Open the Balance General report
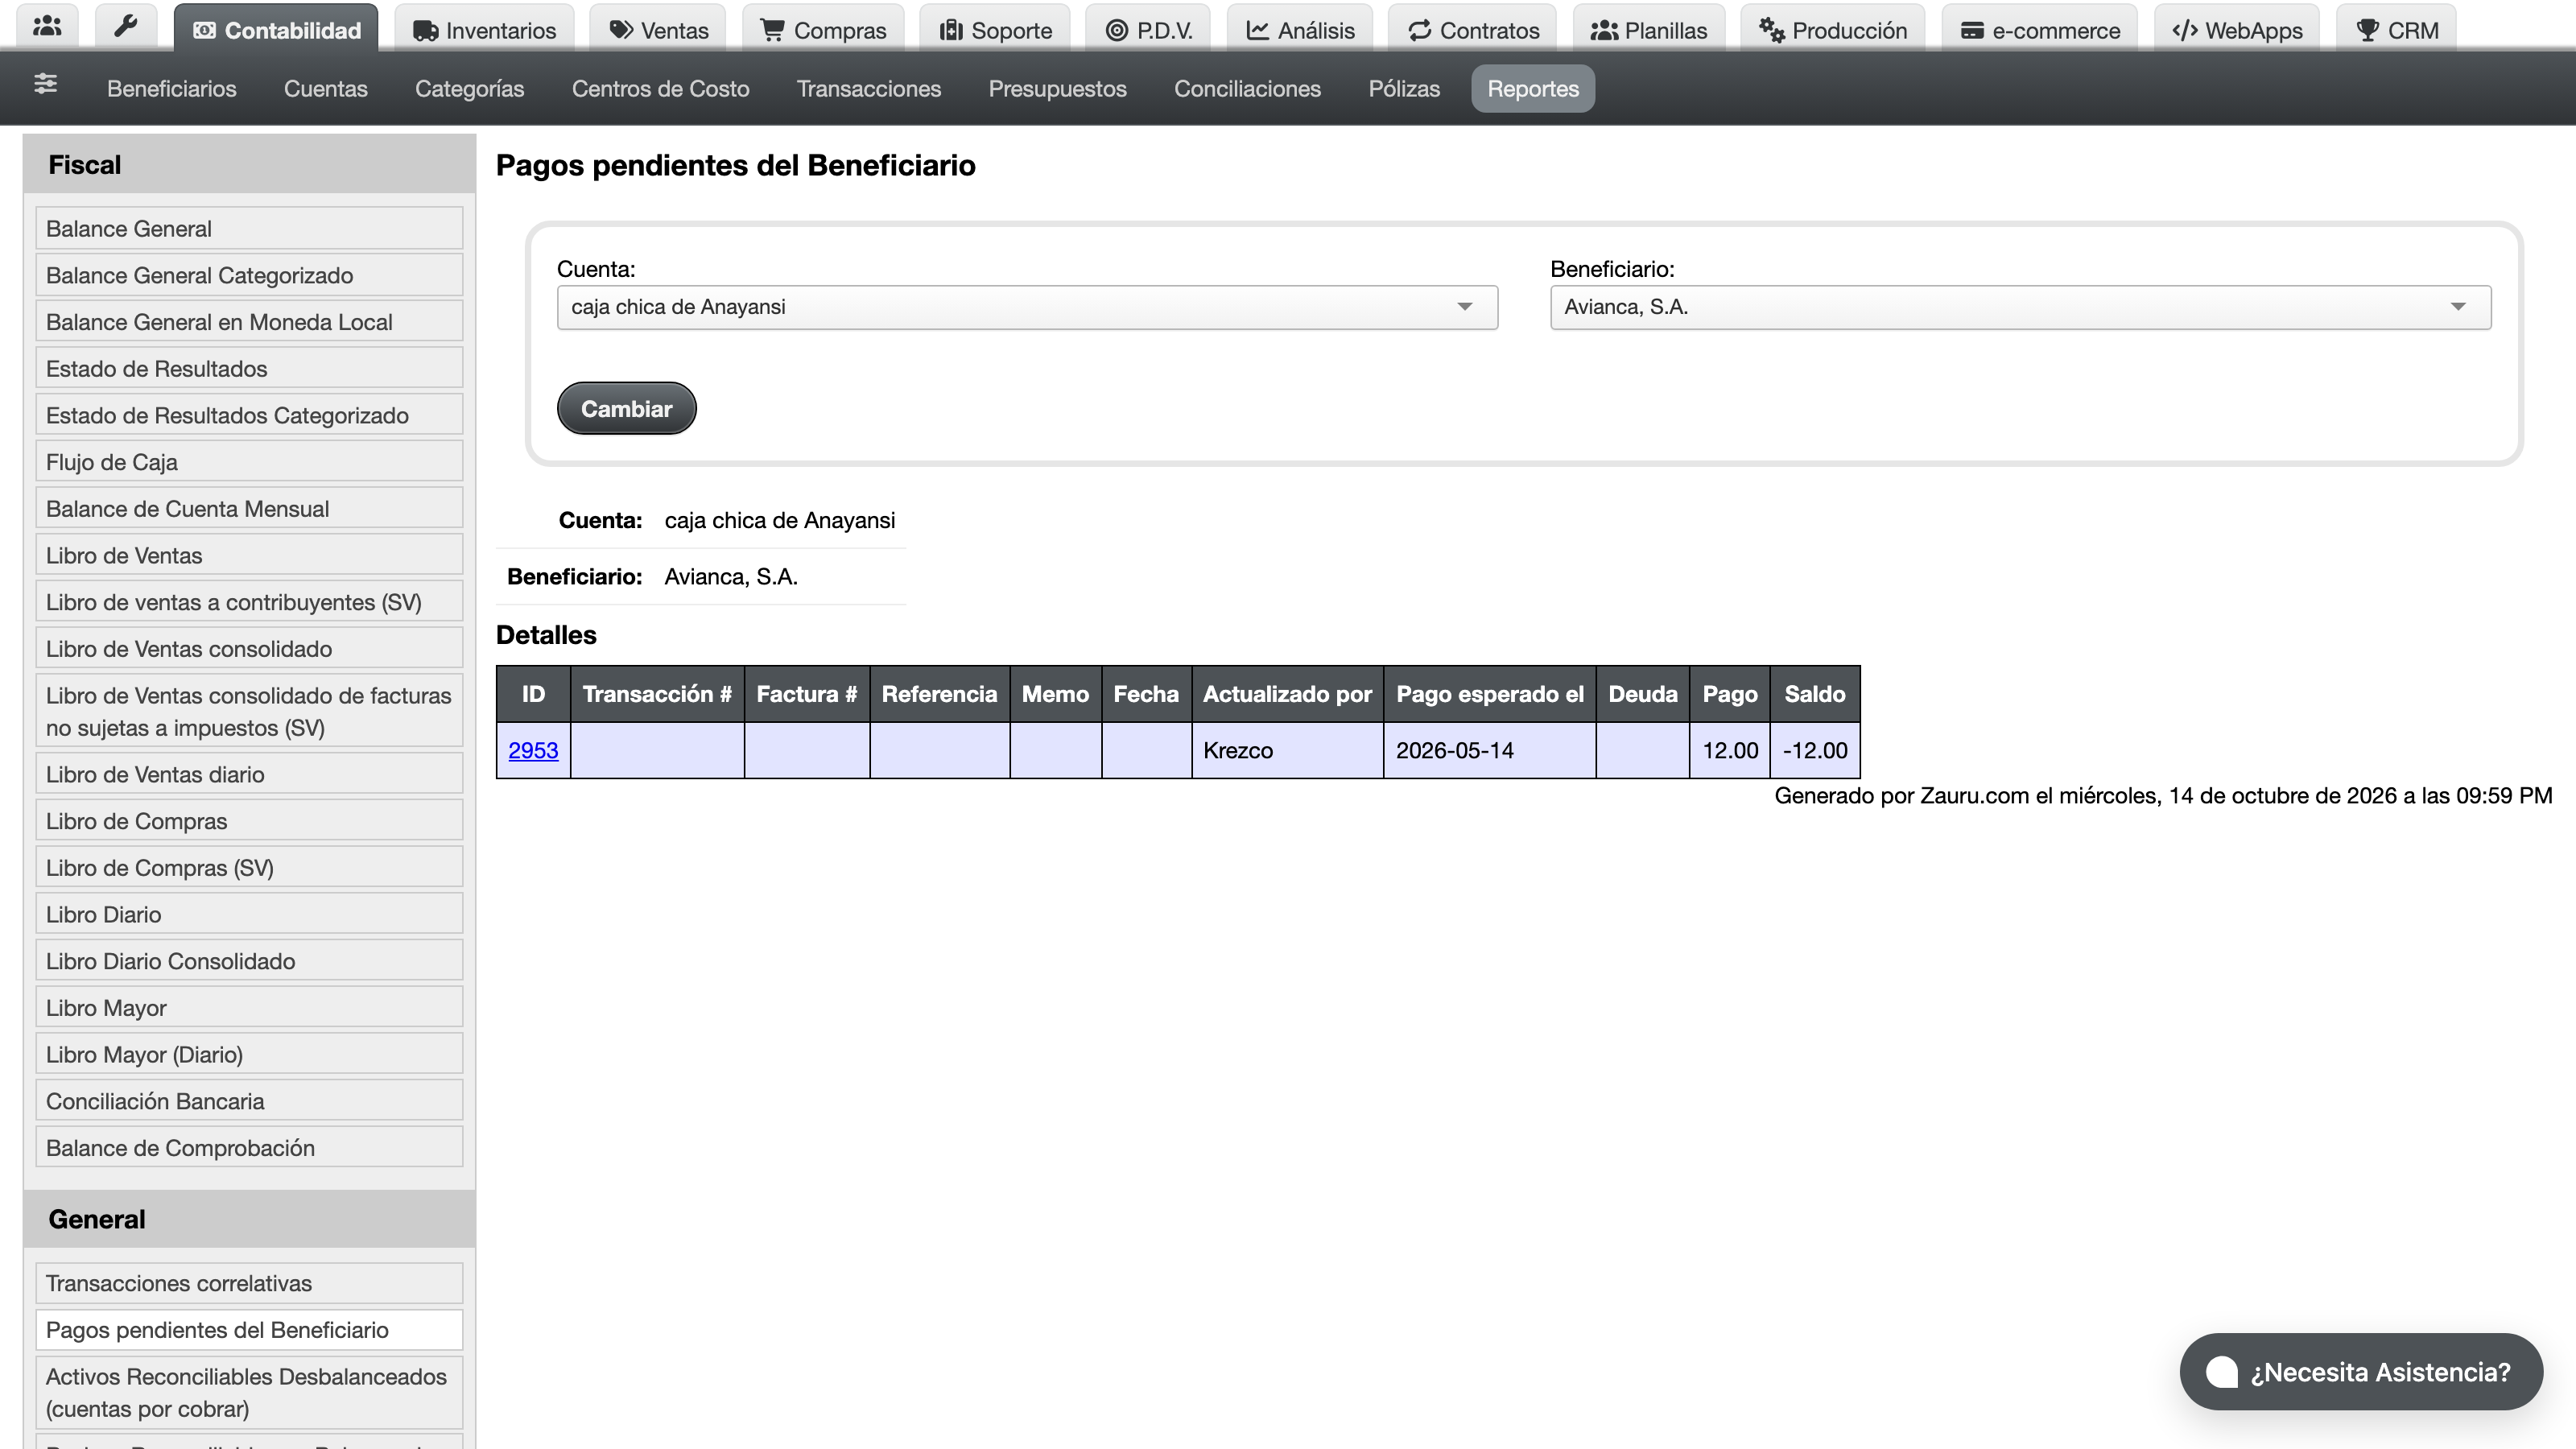 click(x=249, y=228)
